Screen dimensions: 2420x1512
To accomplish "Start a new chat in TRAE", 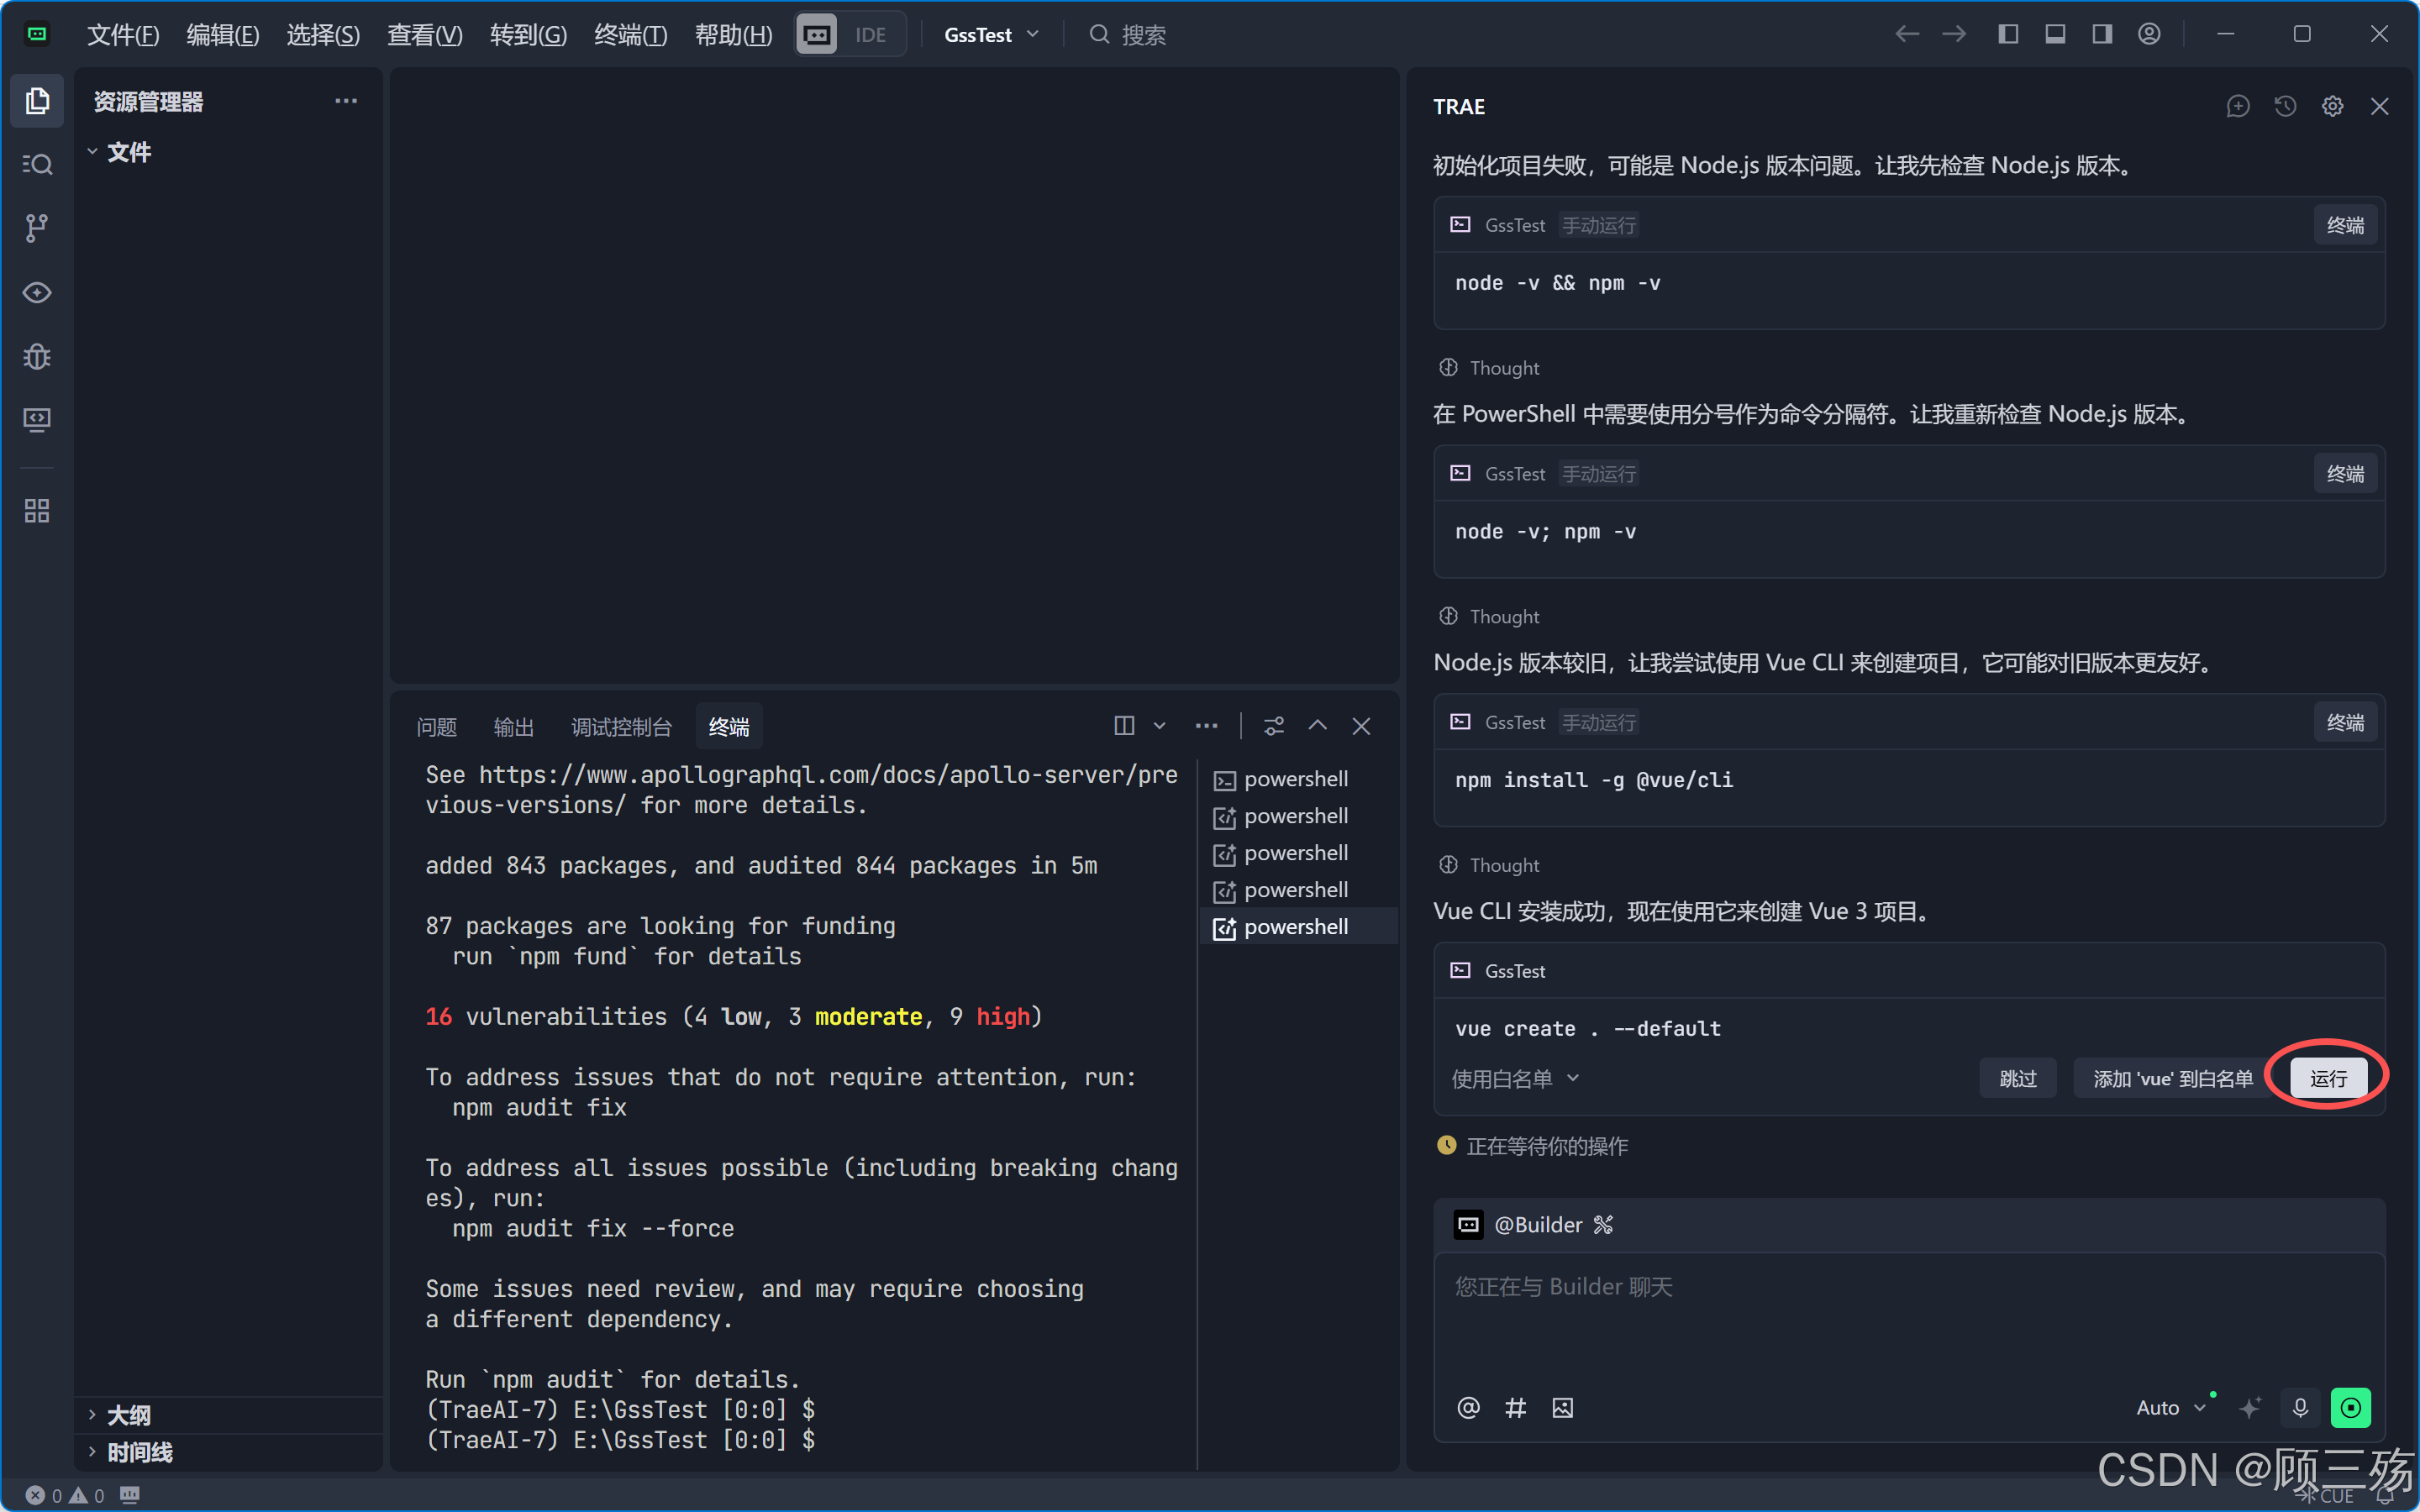I will [2238, 106].
